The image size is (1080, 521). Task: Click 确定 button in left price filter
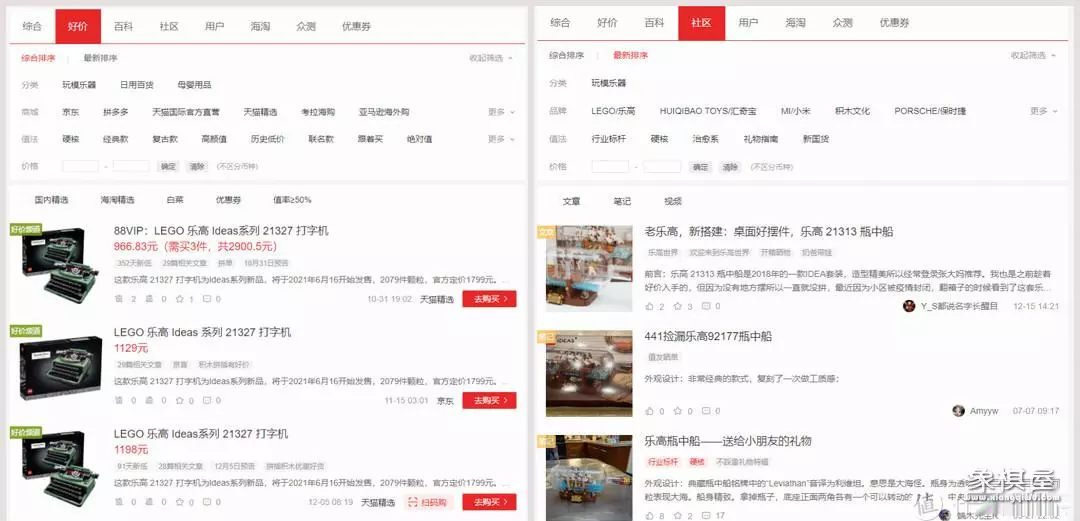[x=168, y=167]
